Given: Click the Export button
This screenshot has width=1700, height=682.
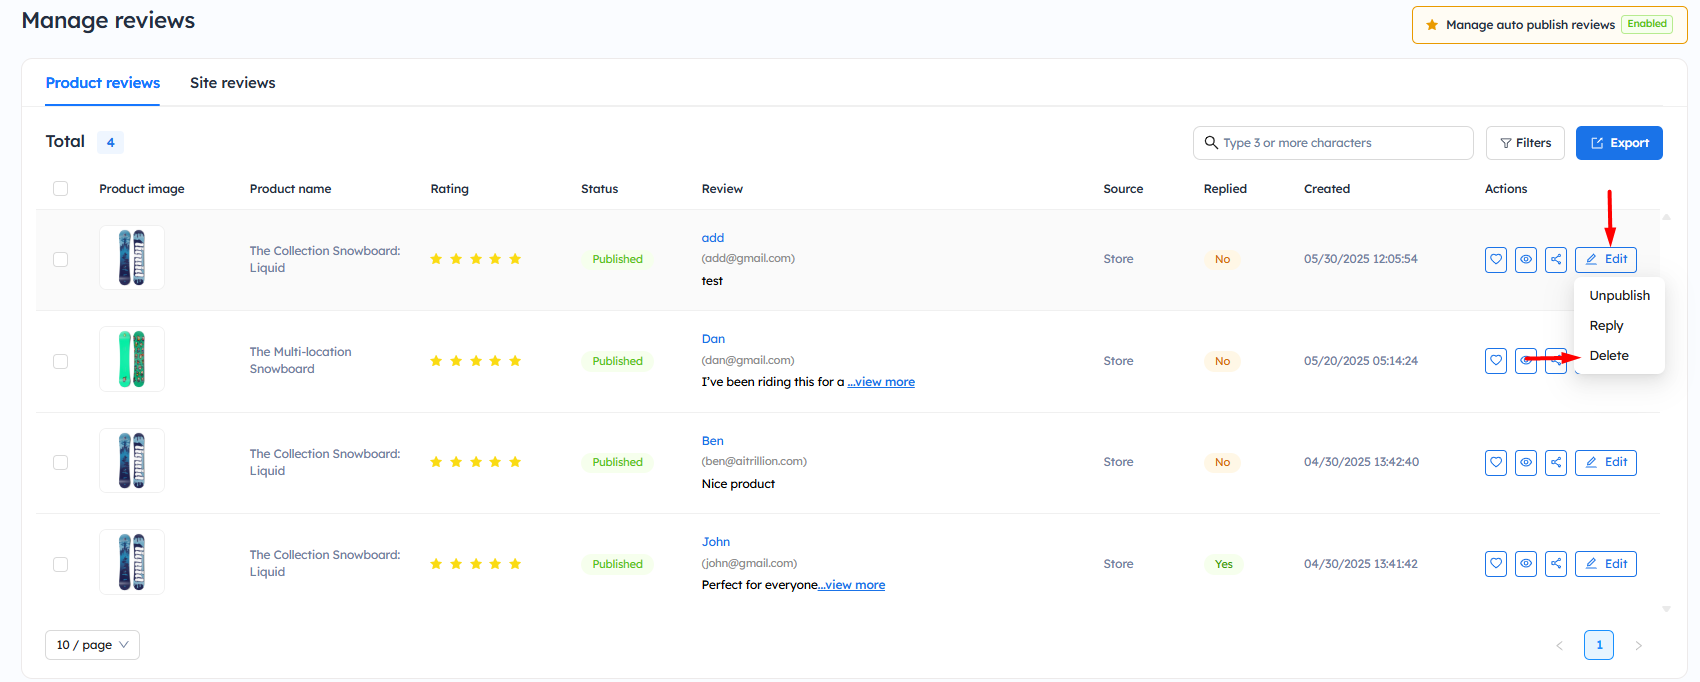Looking at the screenshot, I should [x=1619, y=143].
